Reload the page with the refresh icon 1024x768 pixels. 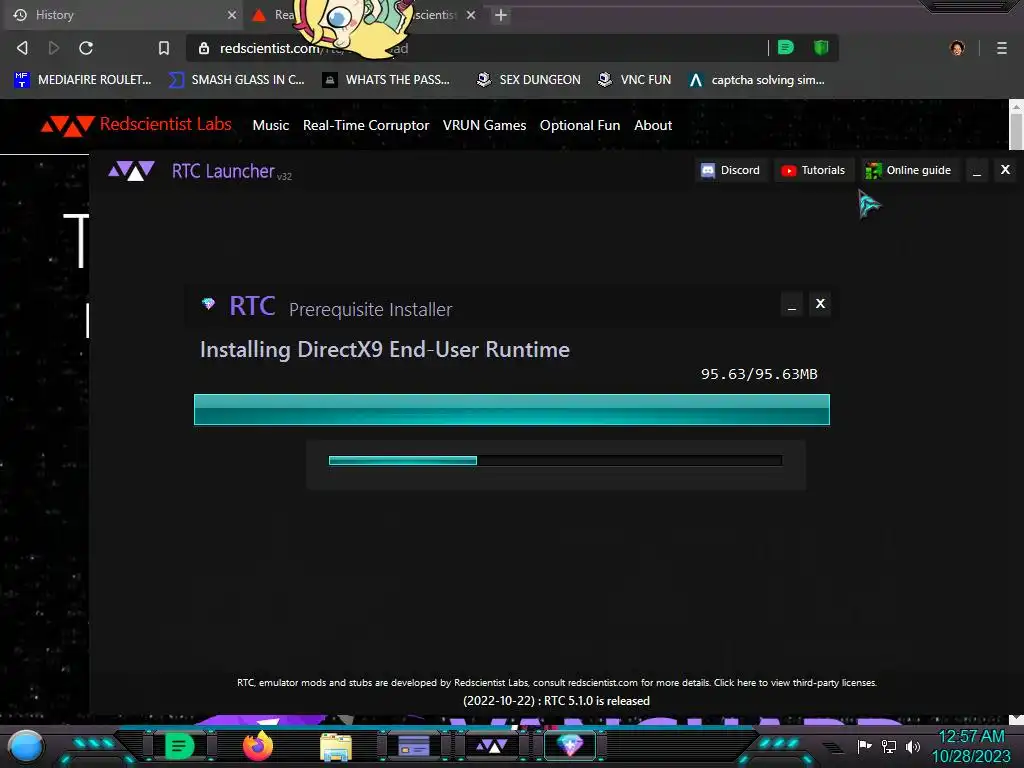coord(86,48)
